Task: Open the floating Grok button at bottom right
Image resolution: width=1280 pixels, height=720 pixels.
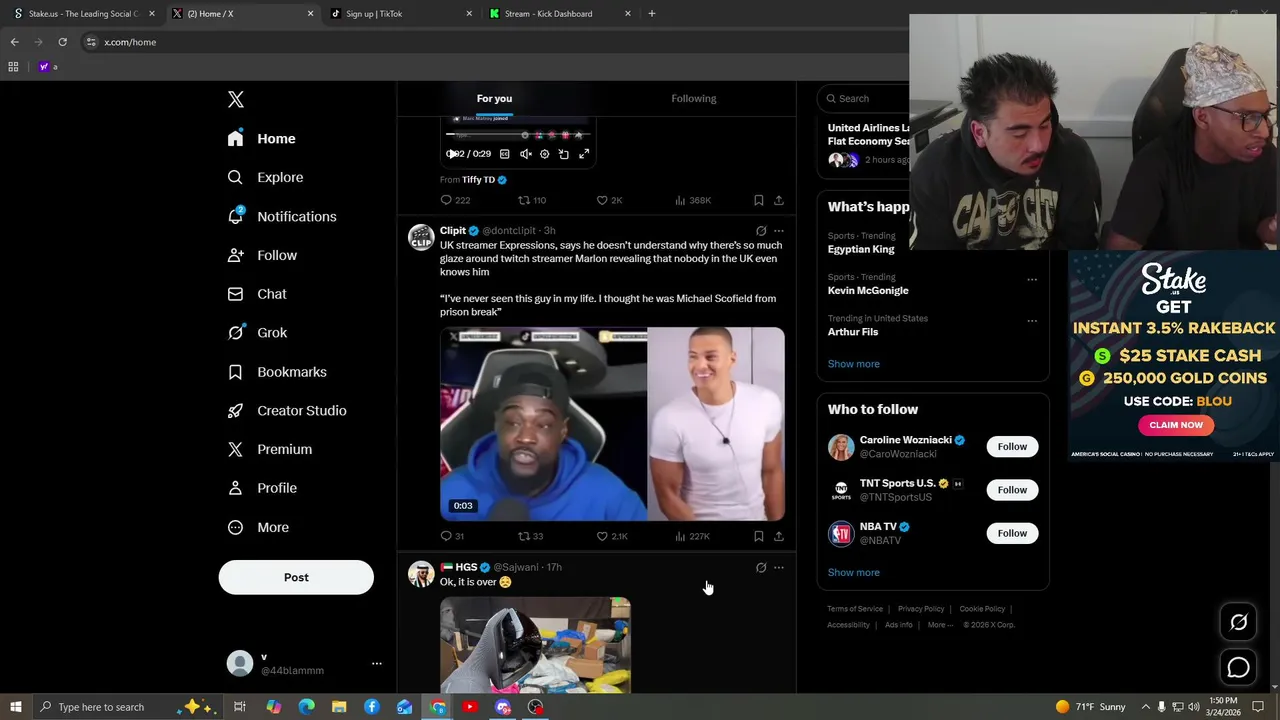Action: (x=1238, y=622)
